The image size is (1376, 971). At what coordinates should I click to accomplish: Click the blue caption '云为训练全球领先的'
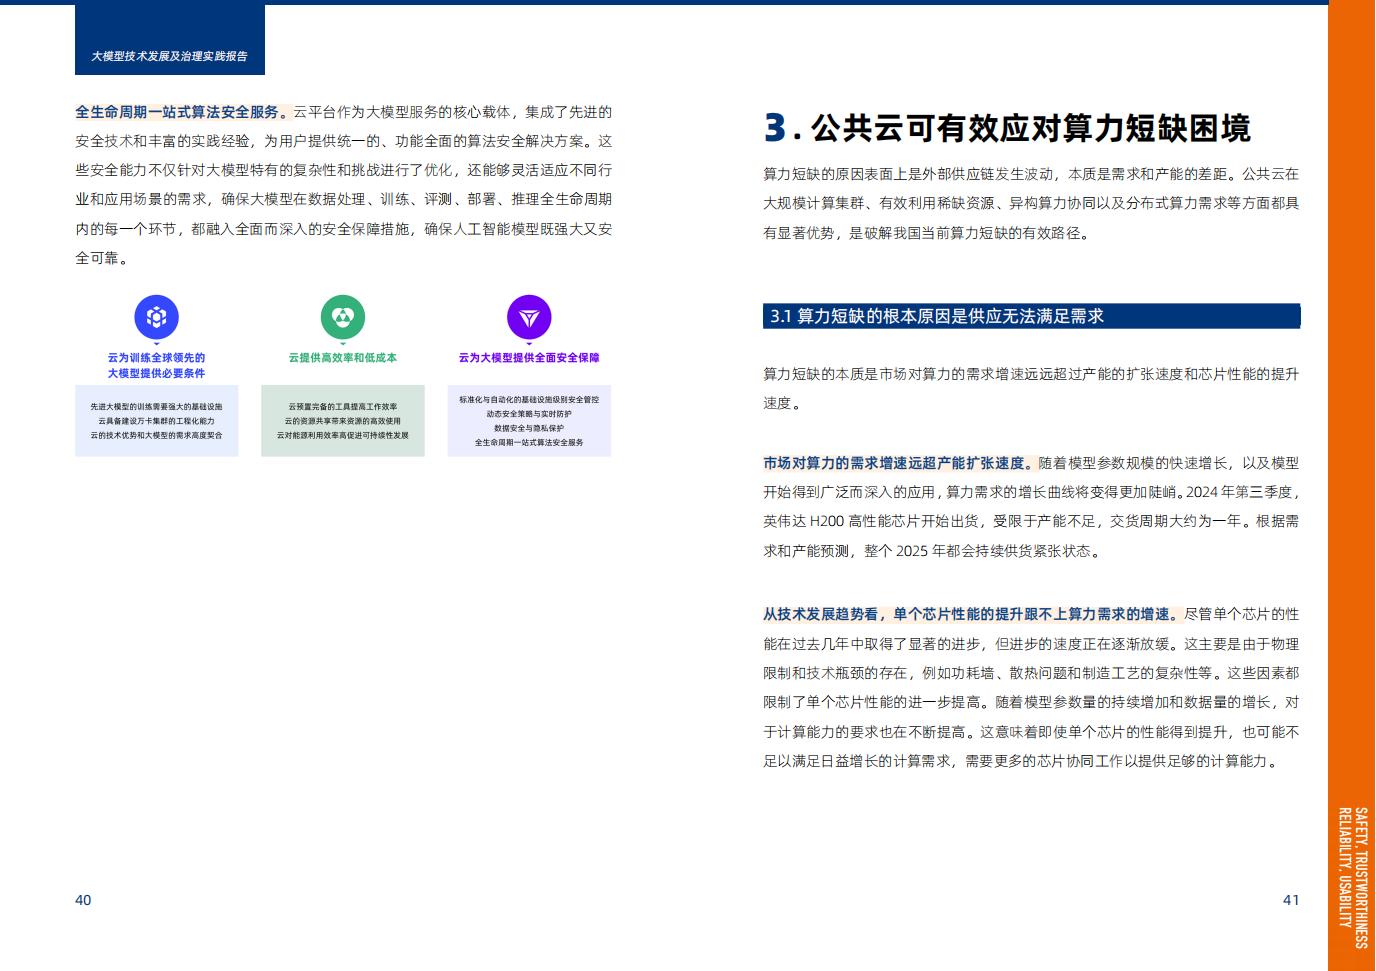pos(156,357)
